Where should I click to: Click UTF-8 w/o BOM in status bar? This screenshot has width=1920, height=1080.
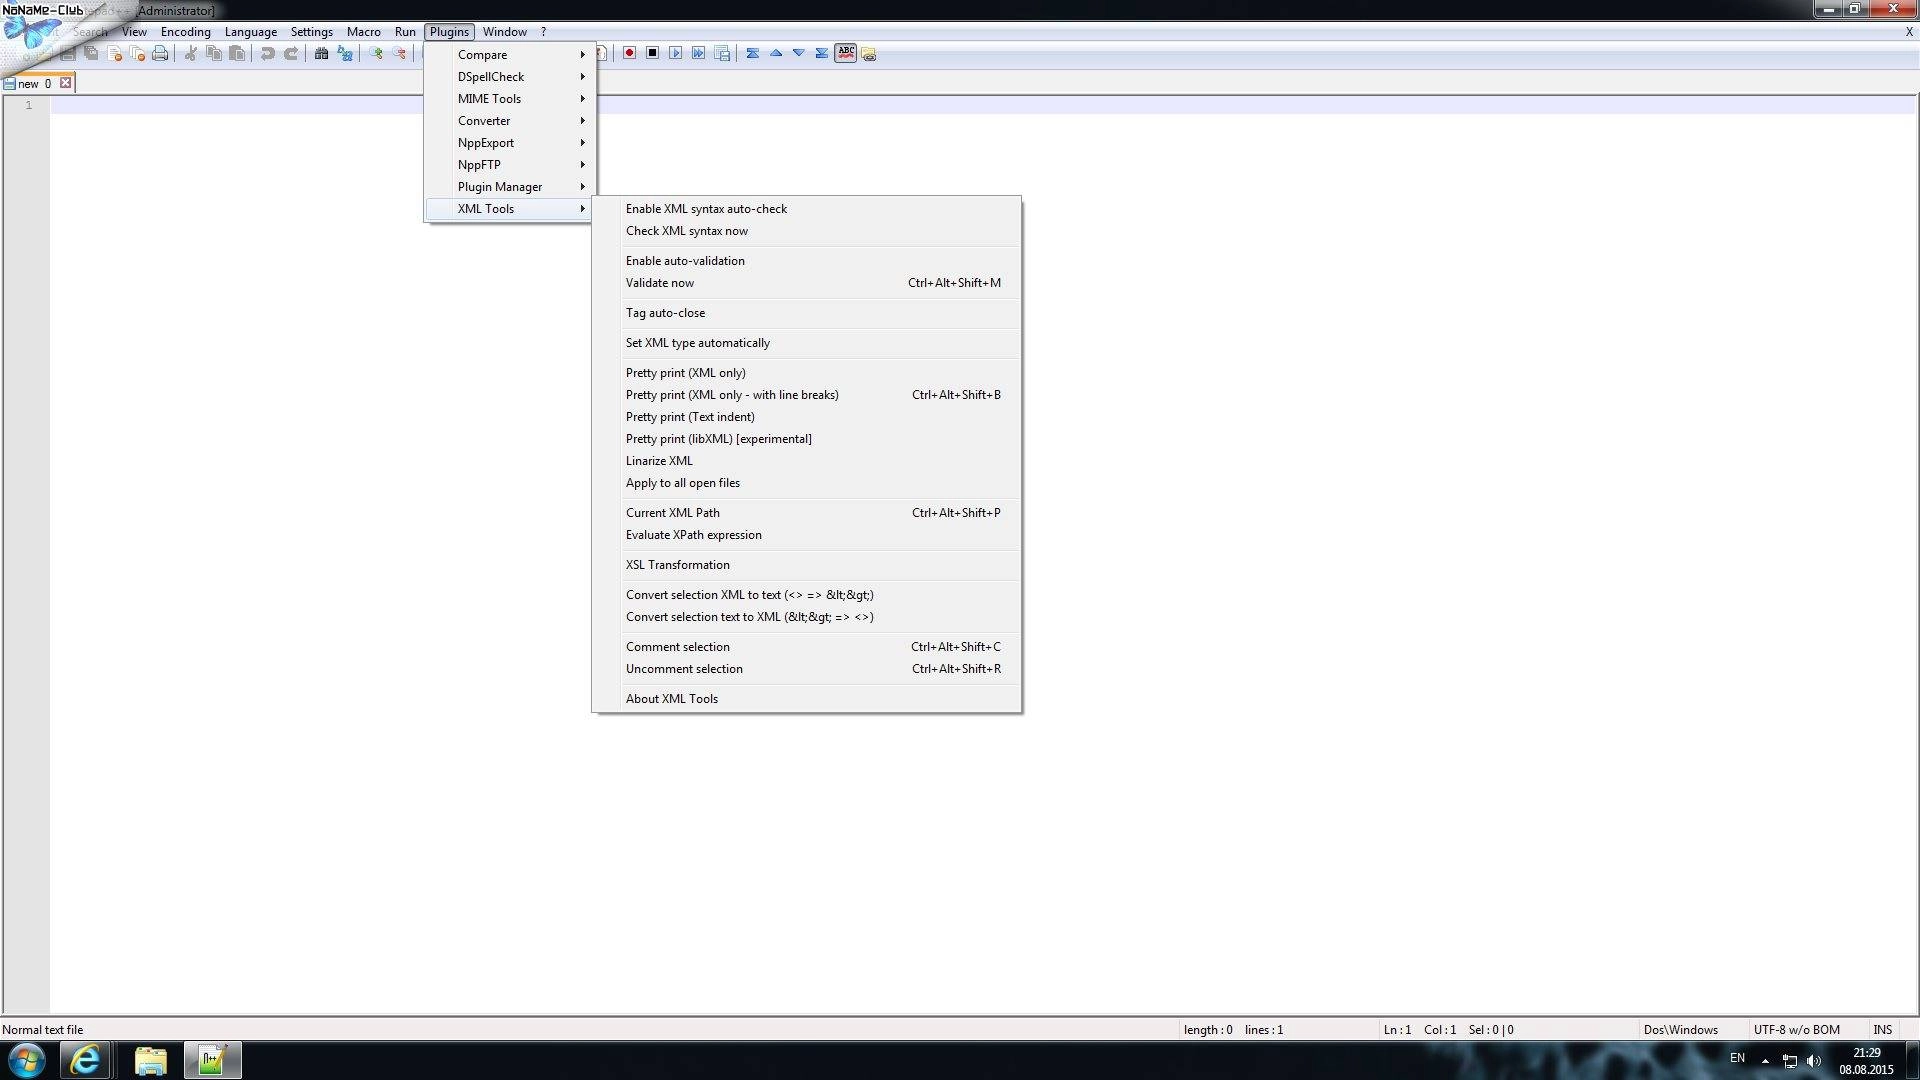(1796, 1030)
